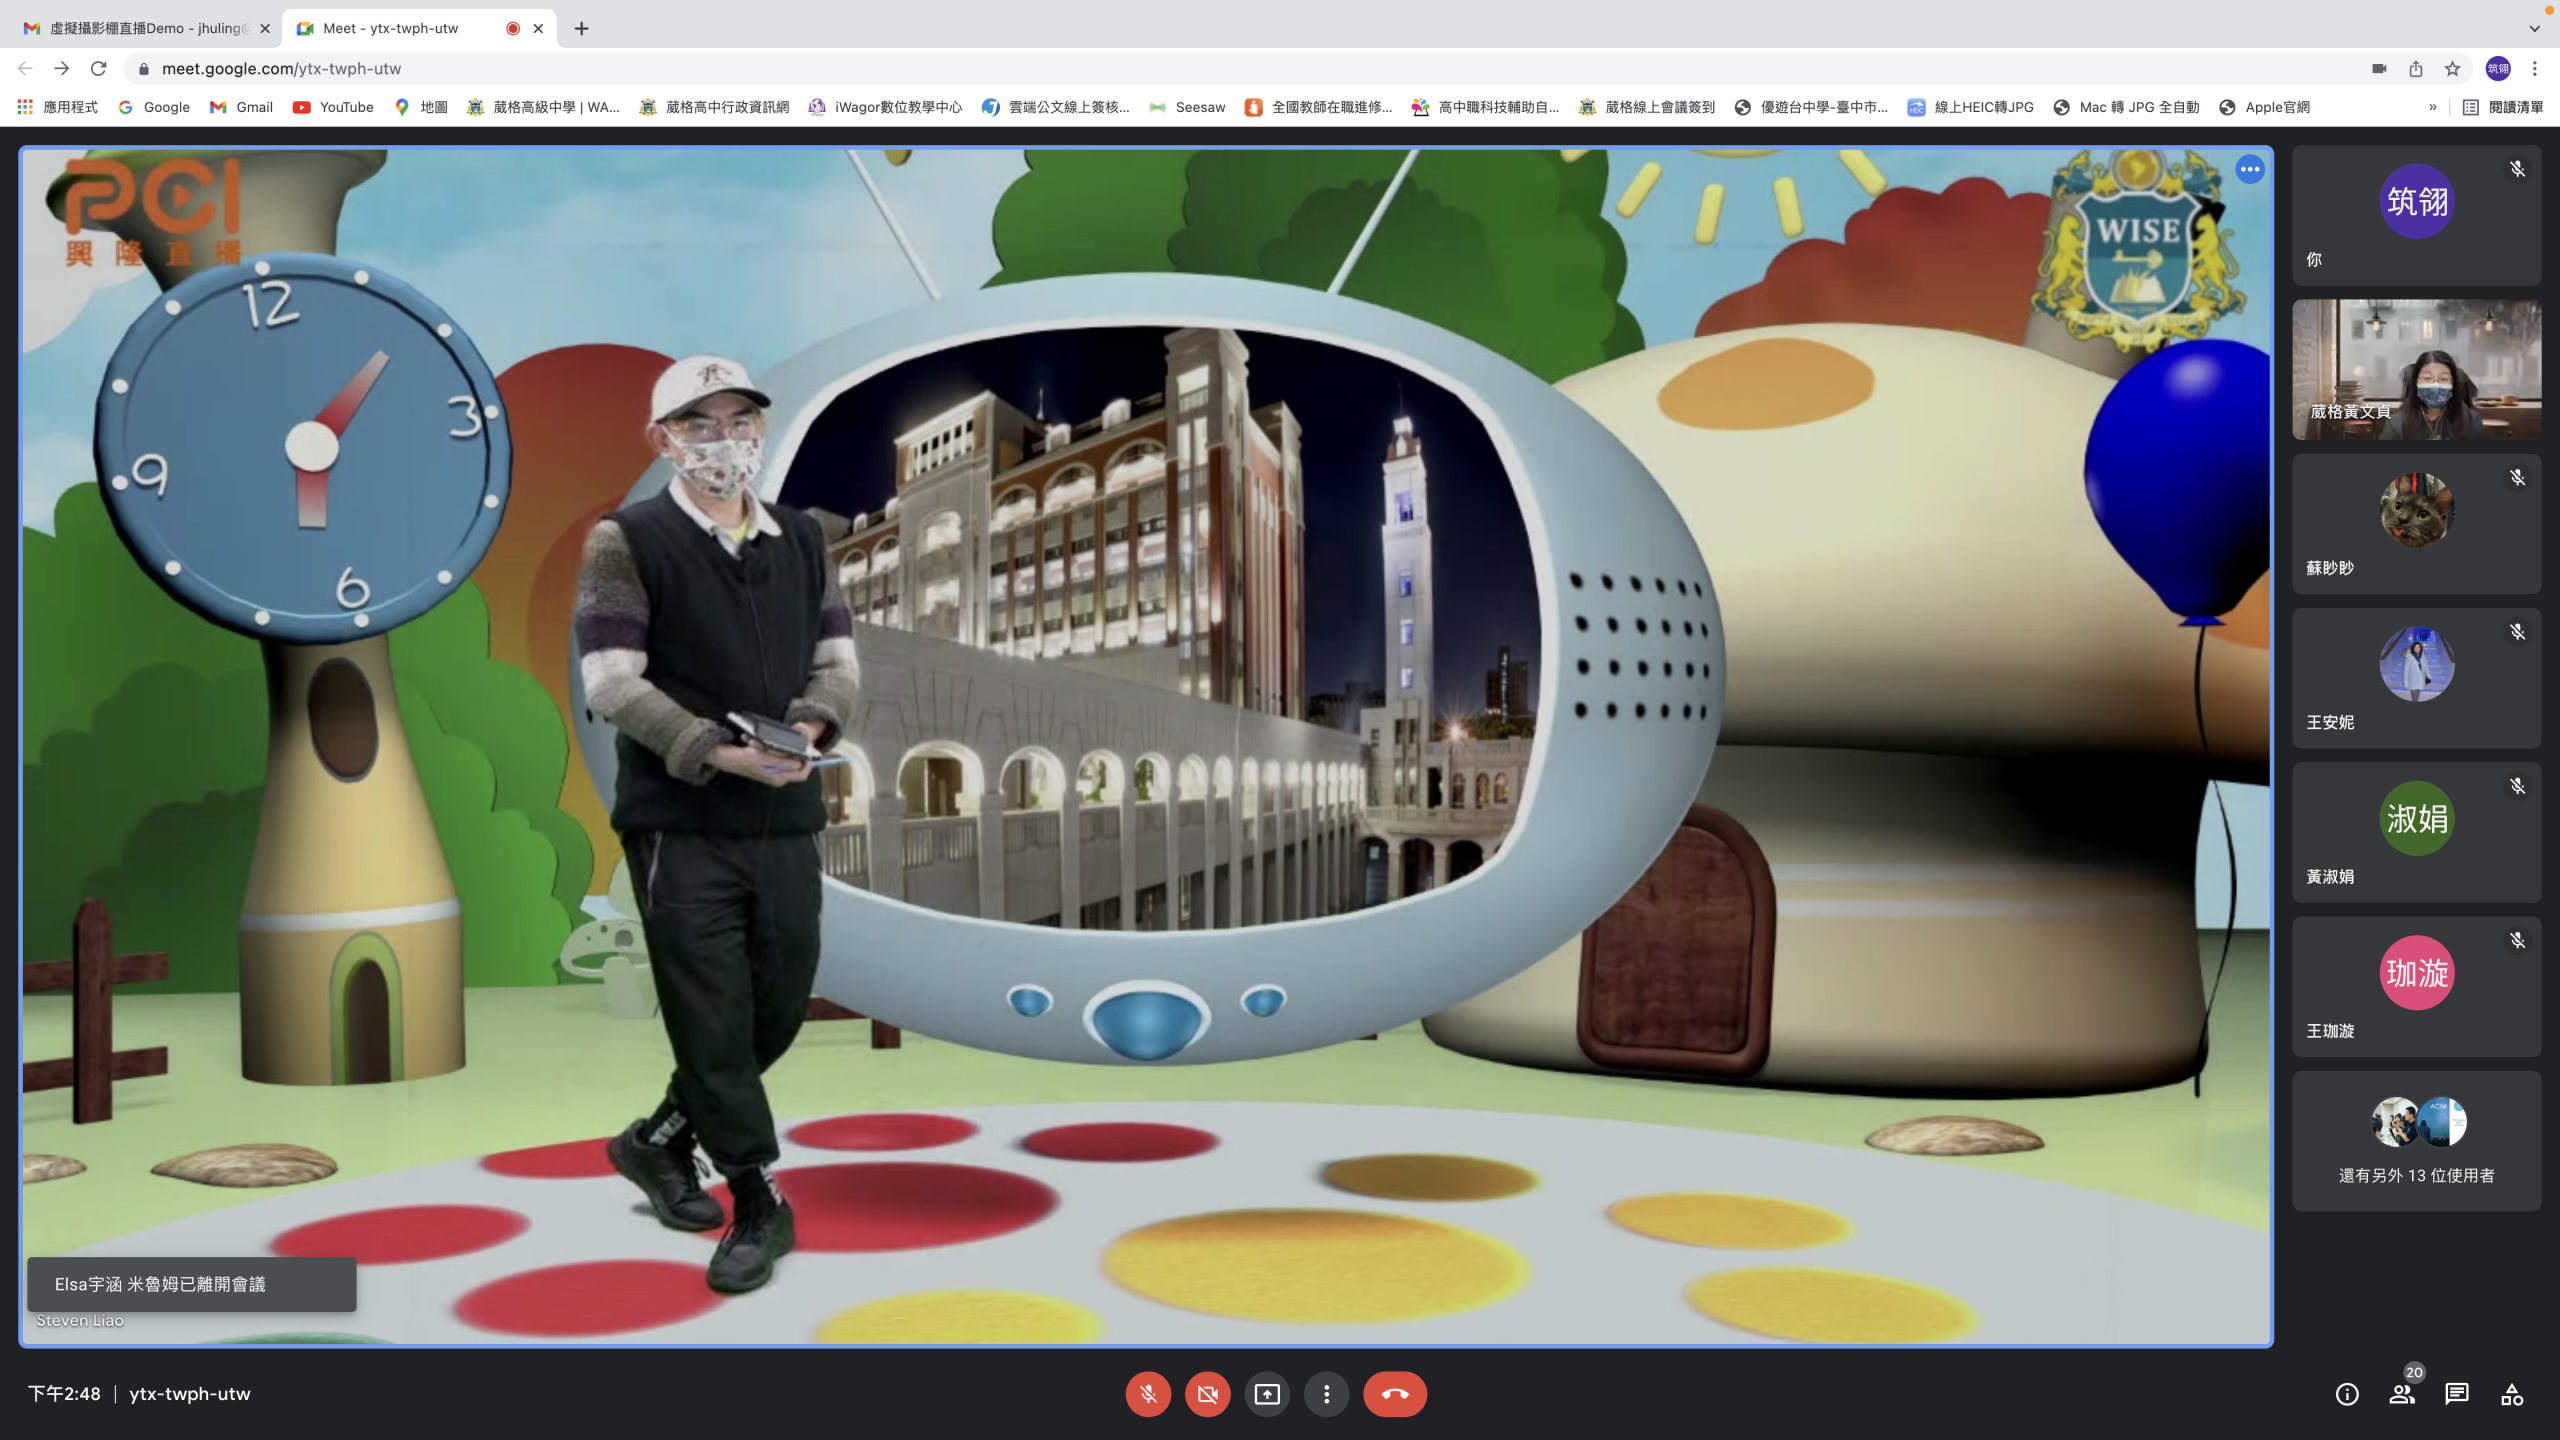Open the chat messages panel

2457,1394
